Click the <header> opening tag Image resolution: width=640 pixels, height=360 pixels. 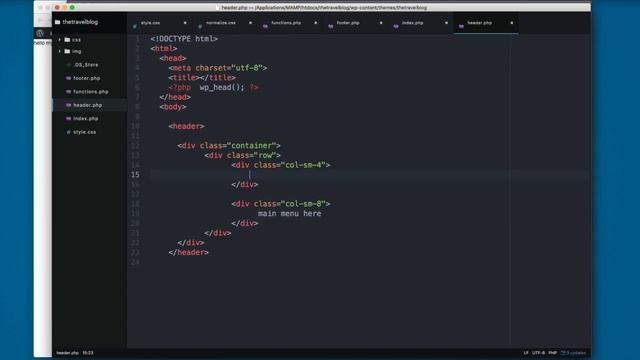(186, 126)
